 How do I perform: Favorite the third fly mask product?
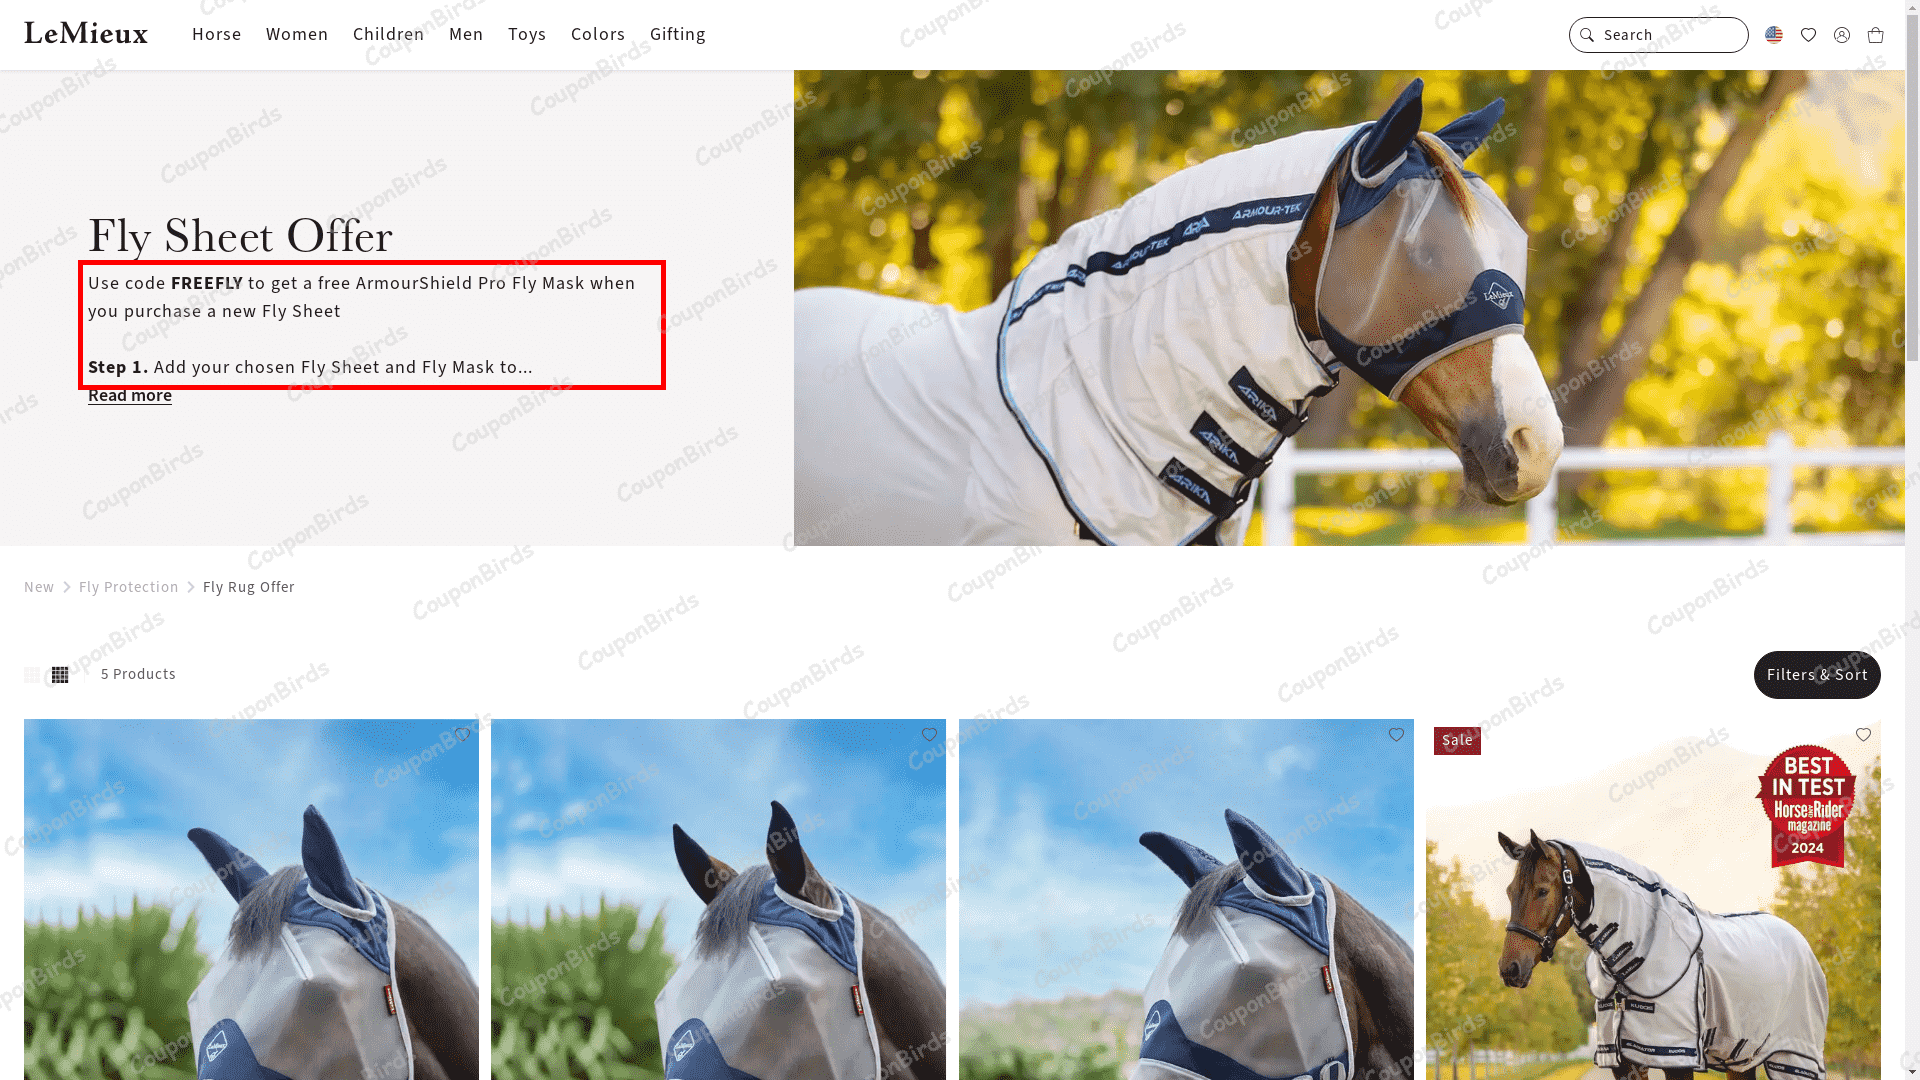click(1396, 735)
